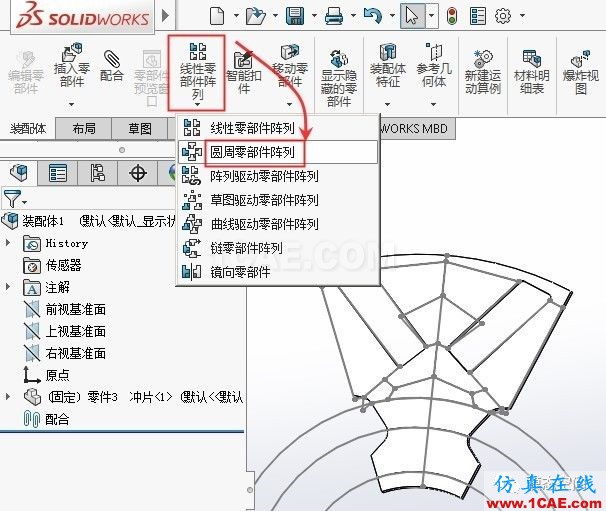Open the dropdown arrow beside Options gear
606x511 pixels.
point(522,16)
